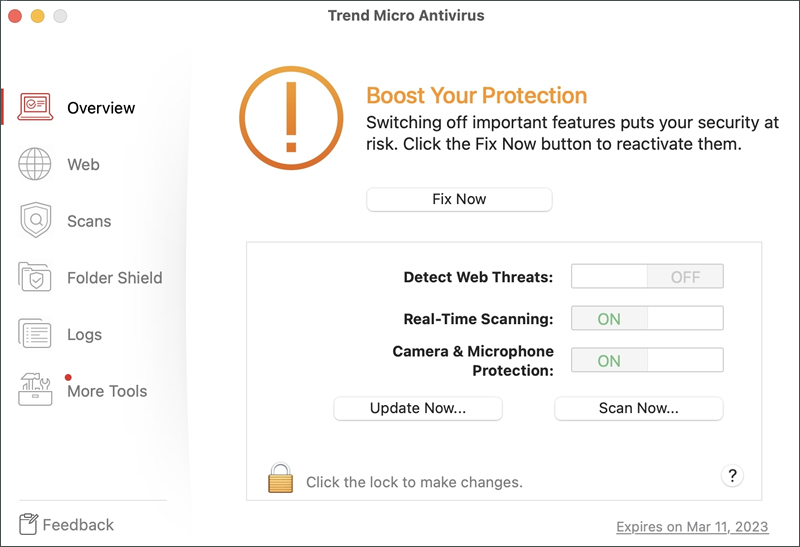Go to the Folder Shield section label

point(115,278)
